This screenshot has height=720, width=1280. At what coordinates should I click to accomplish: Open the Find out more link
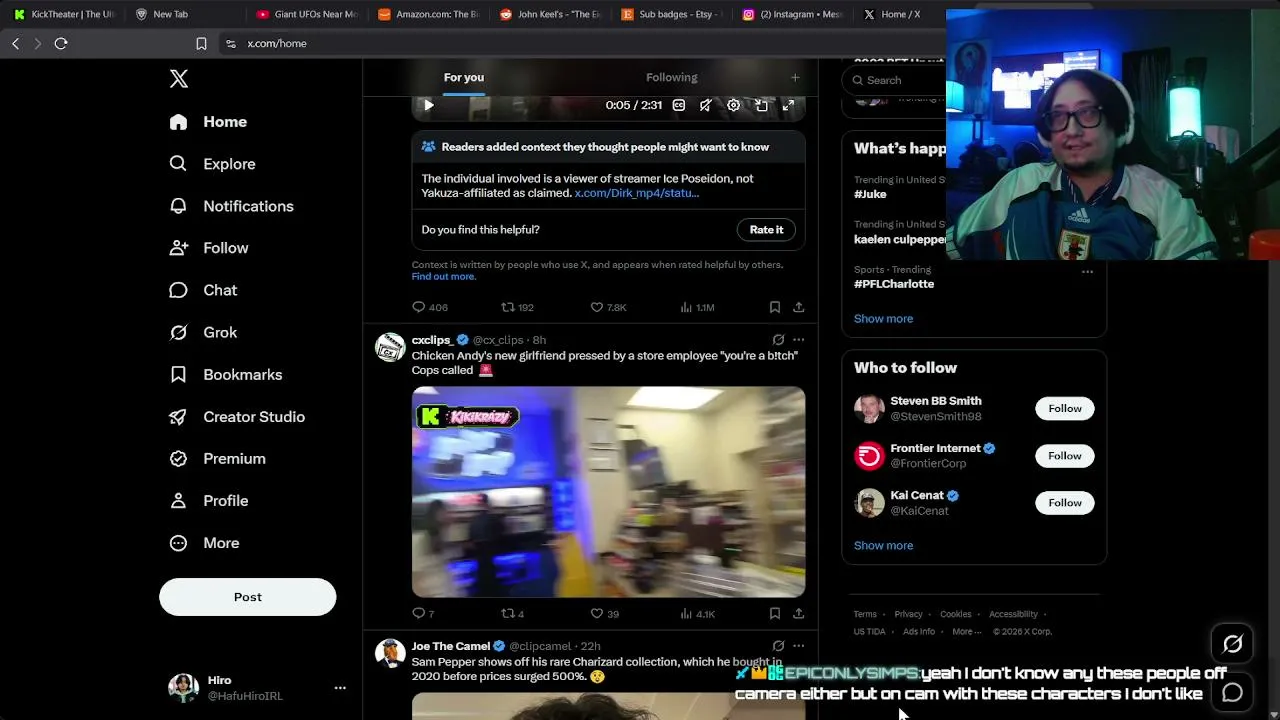click(443, 277)
